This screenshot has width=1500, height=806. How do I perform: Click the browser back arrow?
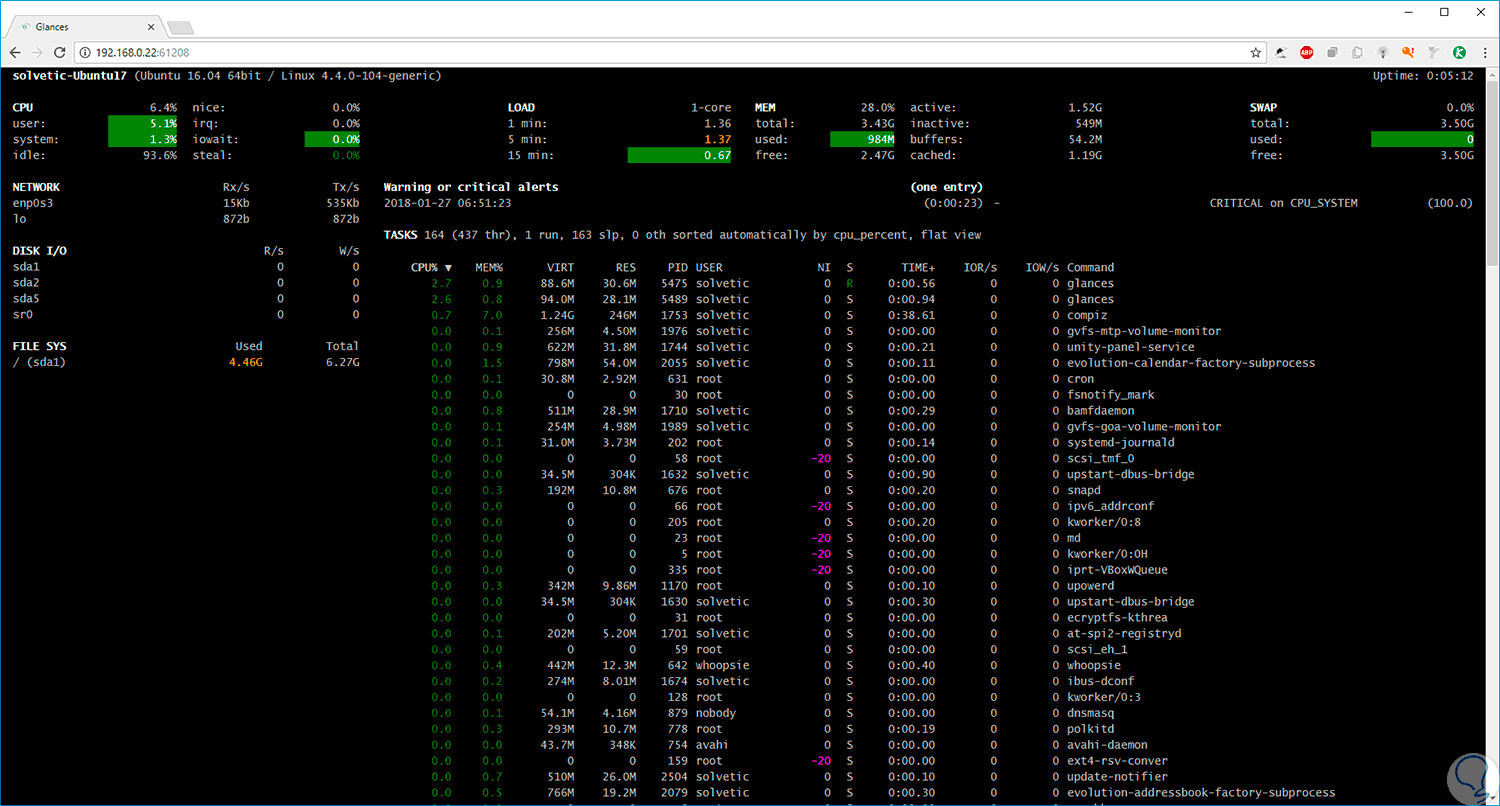(x=15, y=52)
